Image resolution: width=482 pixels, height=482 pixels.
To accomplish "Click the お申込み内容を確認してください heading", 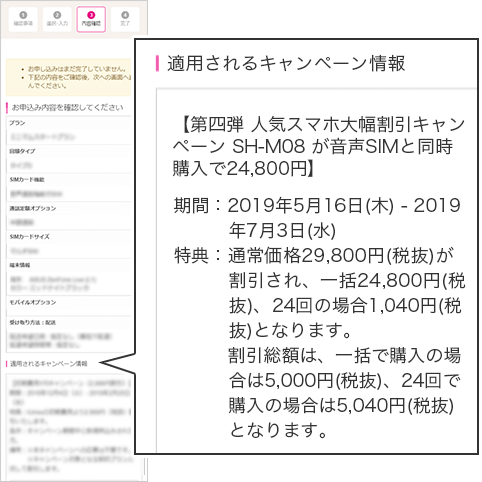I will coord(68,107).
